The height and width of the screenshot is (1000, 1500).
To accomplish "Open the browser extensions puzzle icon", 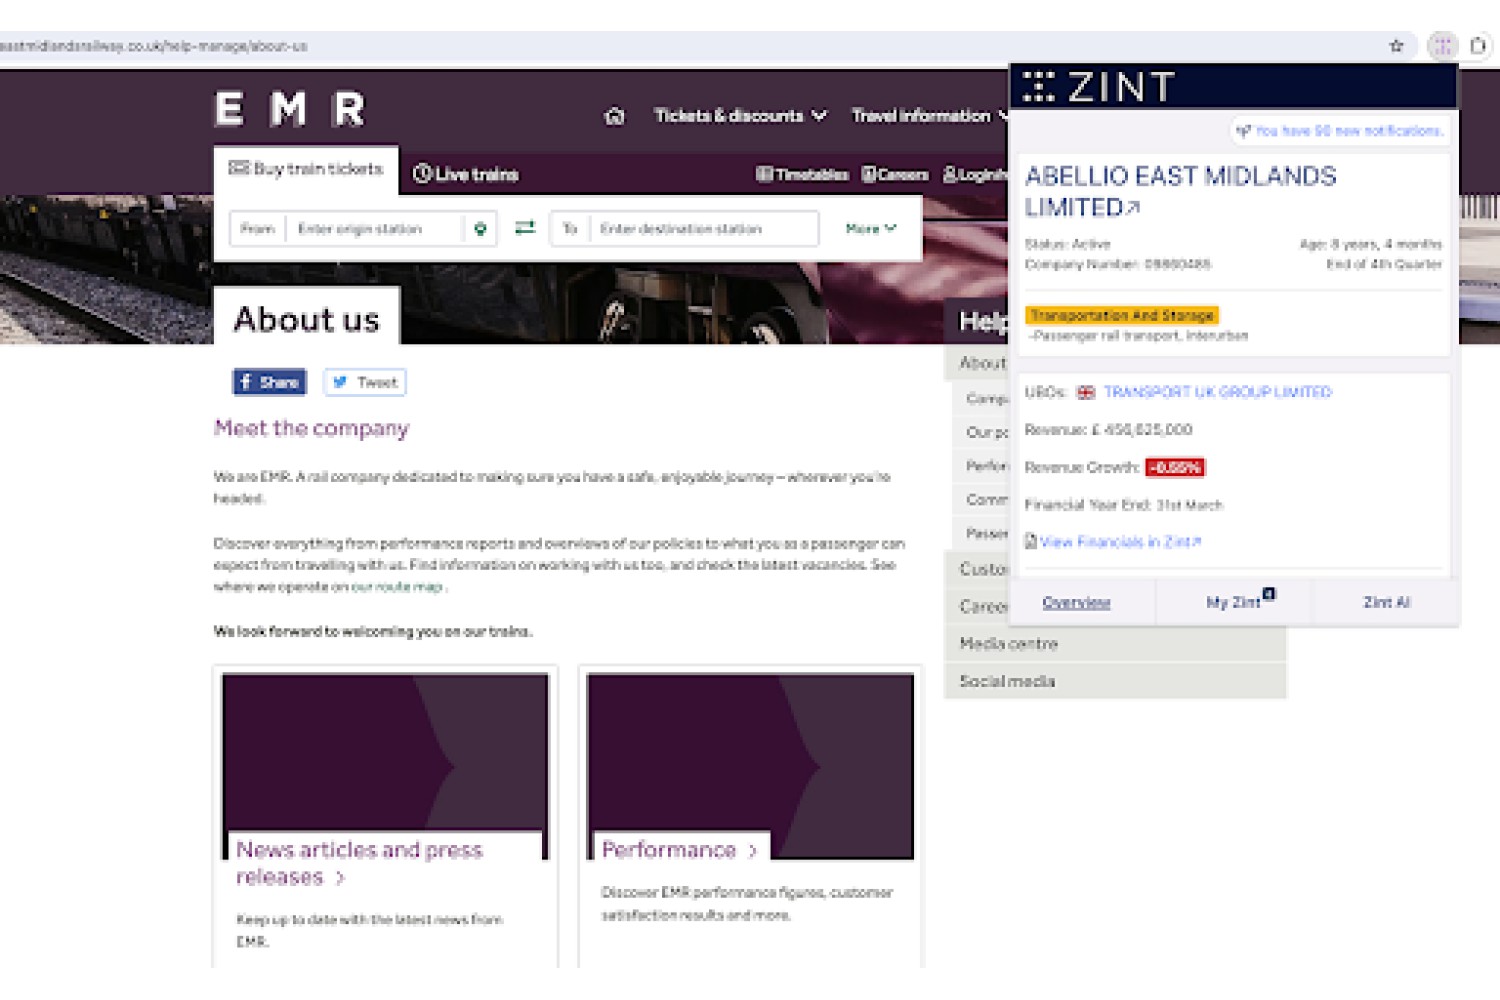I will click(x=1478, y=46).
